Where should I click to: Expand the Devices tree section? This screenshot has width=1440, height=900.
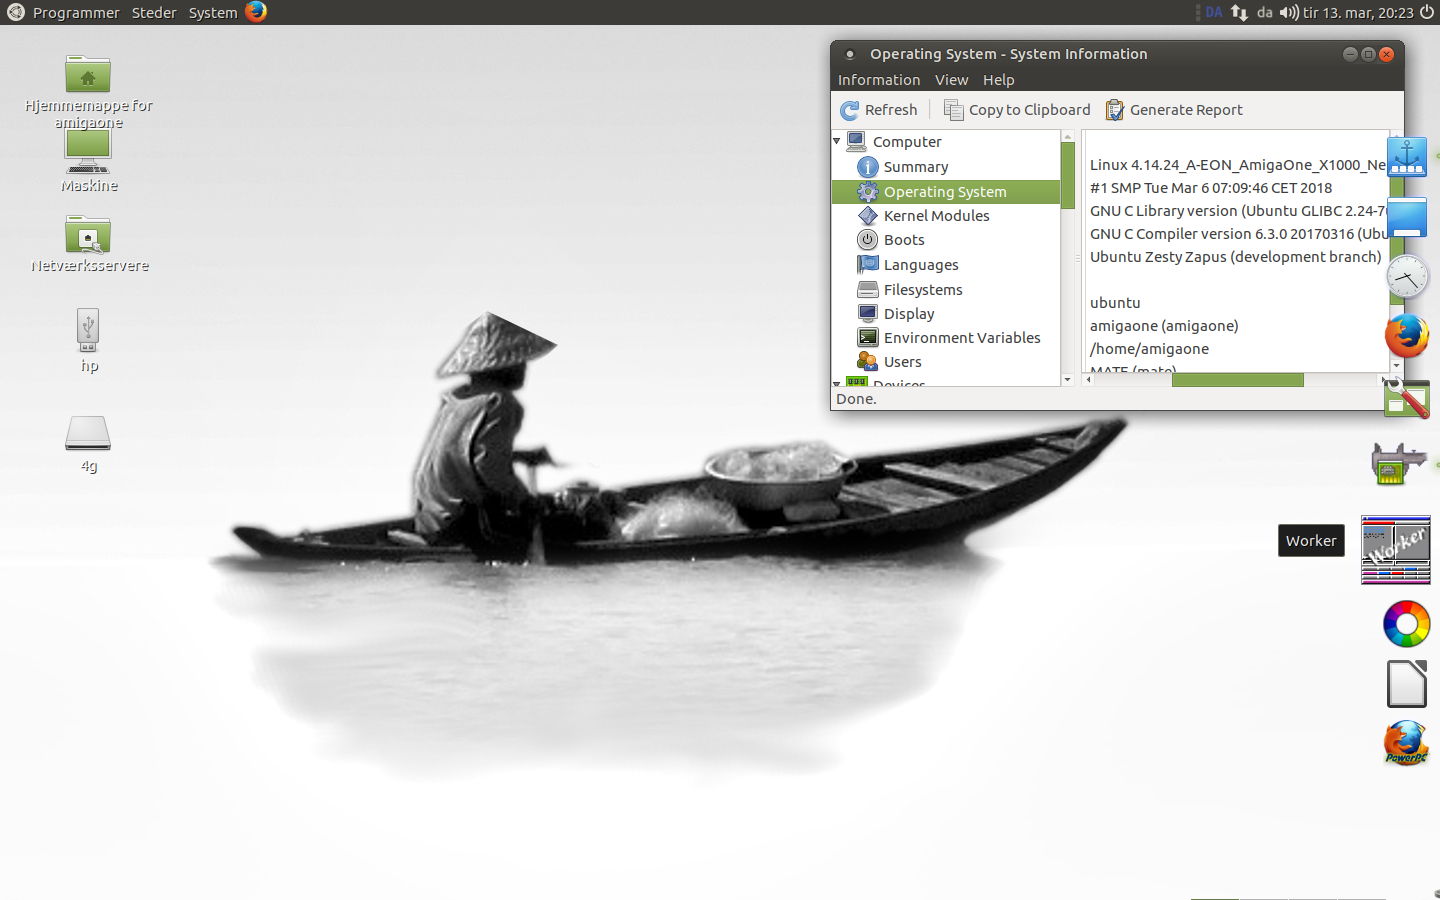tap(837, 384)
